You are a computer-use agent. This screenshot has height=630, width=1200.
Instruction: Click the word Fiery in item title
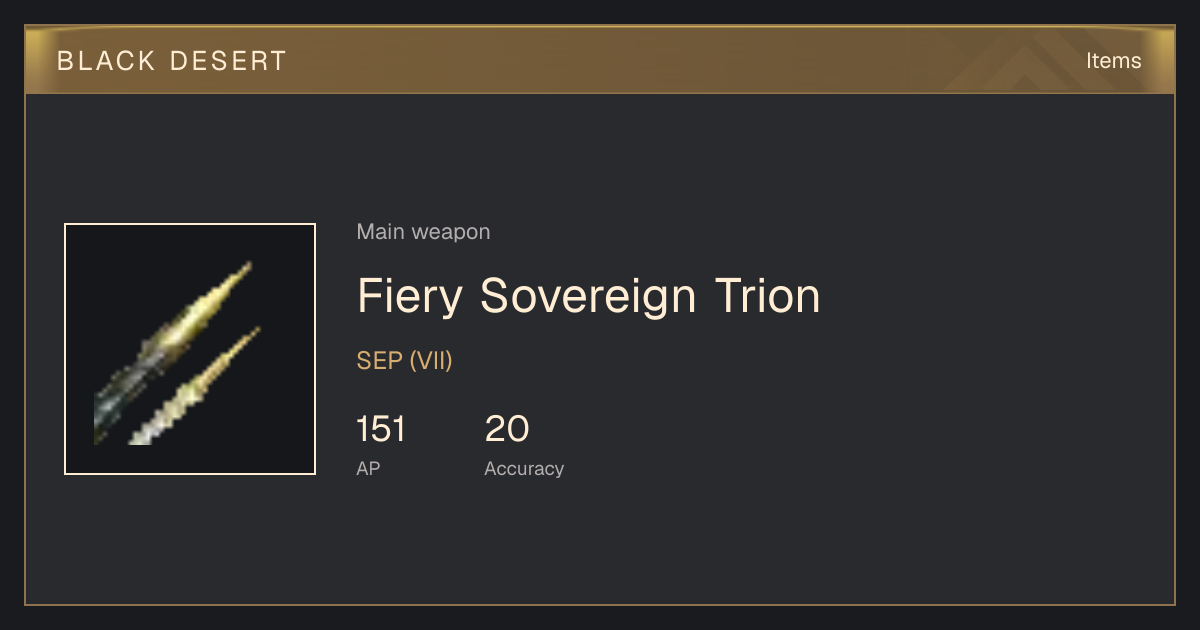[x=408, y=296]
